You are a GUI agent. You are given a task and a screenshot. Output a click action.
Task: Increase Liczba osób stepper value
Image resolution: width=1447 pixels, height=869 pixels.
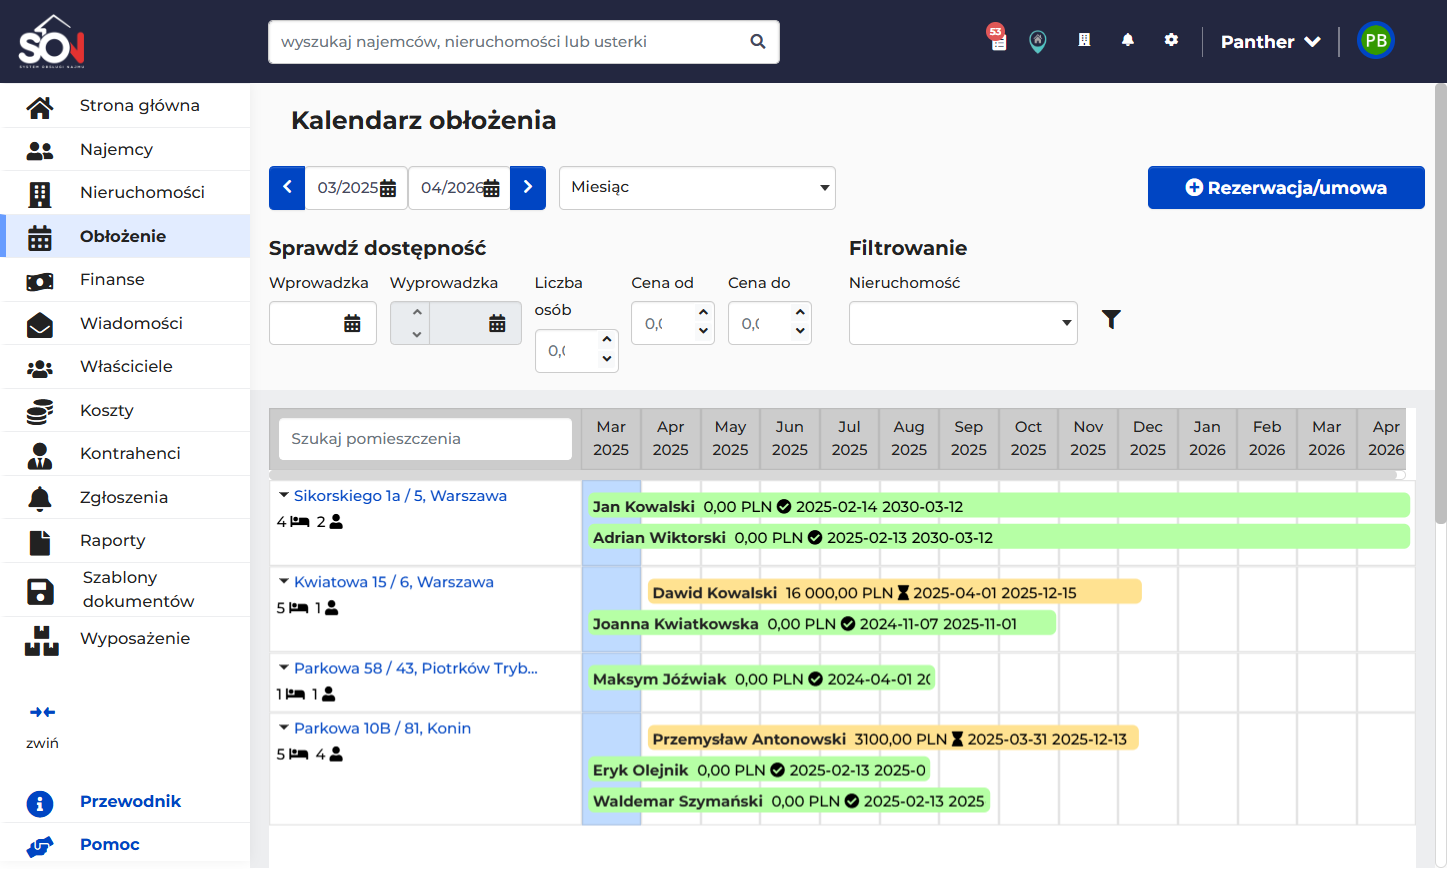point(607,340)
